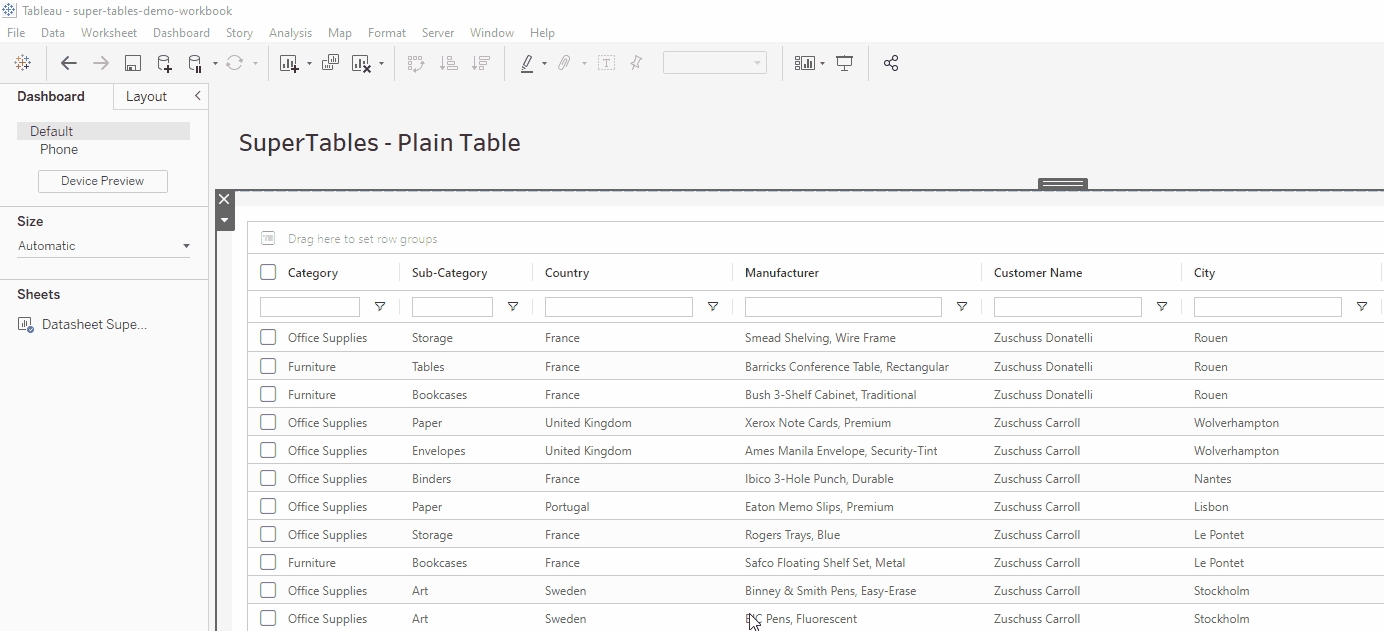Click the Device Preview button
1384x631 pixels.
click(102, 181)
